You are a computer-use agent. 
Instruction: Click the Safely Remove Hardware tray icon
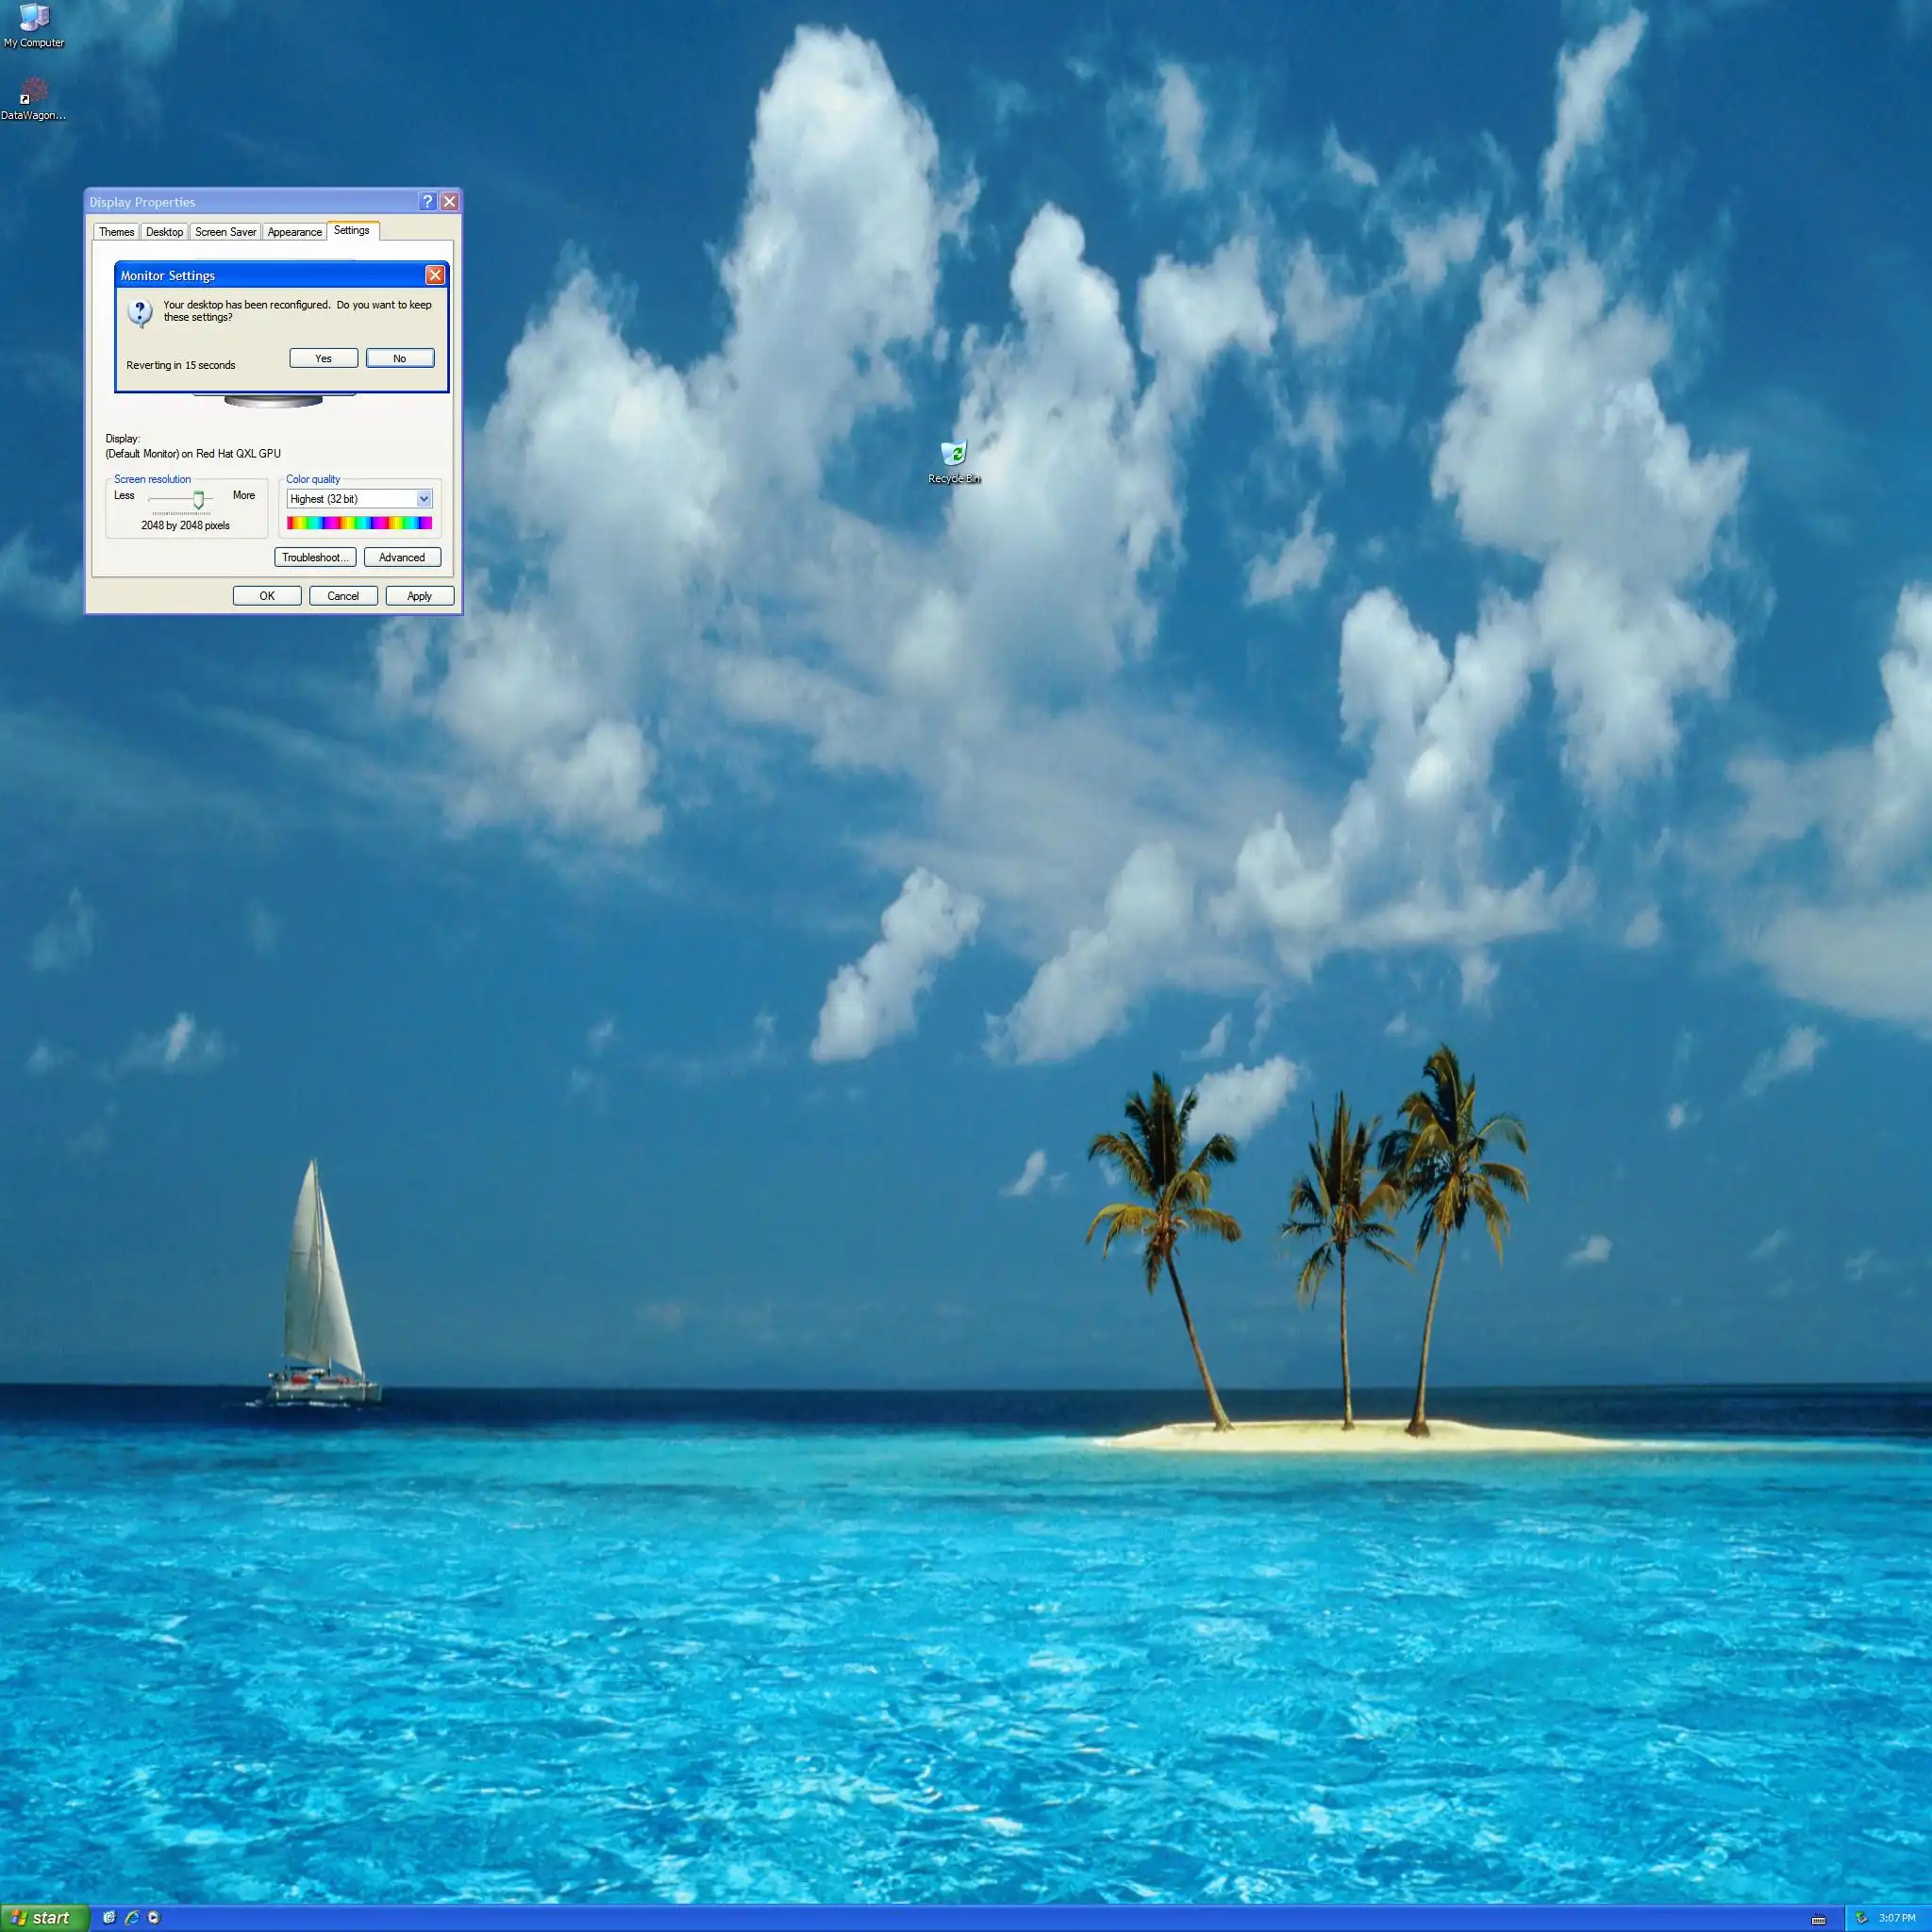[x=1861, y=1918]
